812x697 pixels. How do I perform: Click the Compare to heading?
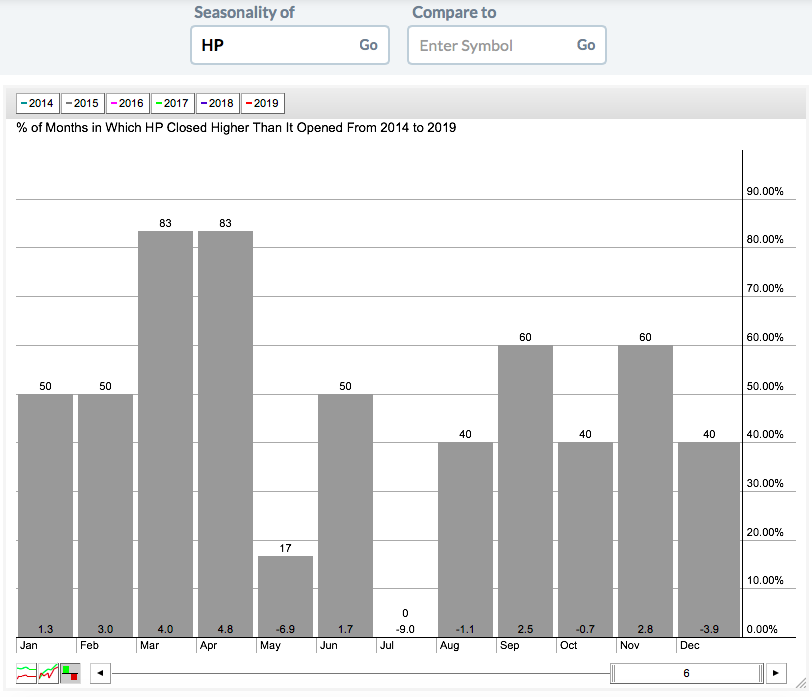click(x=454, y=12)
